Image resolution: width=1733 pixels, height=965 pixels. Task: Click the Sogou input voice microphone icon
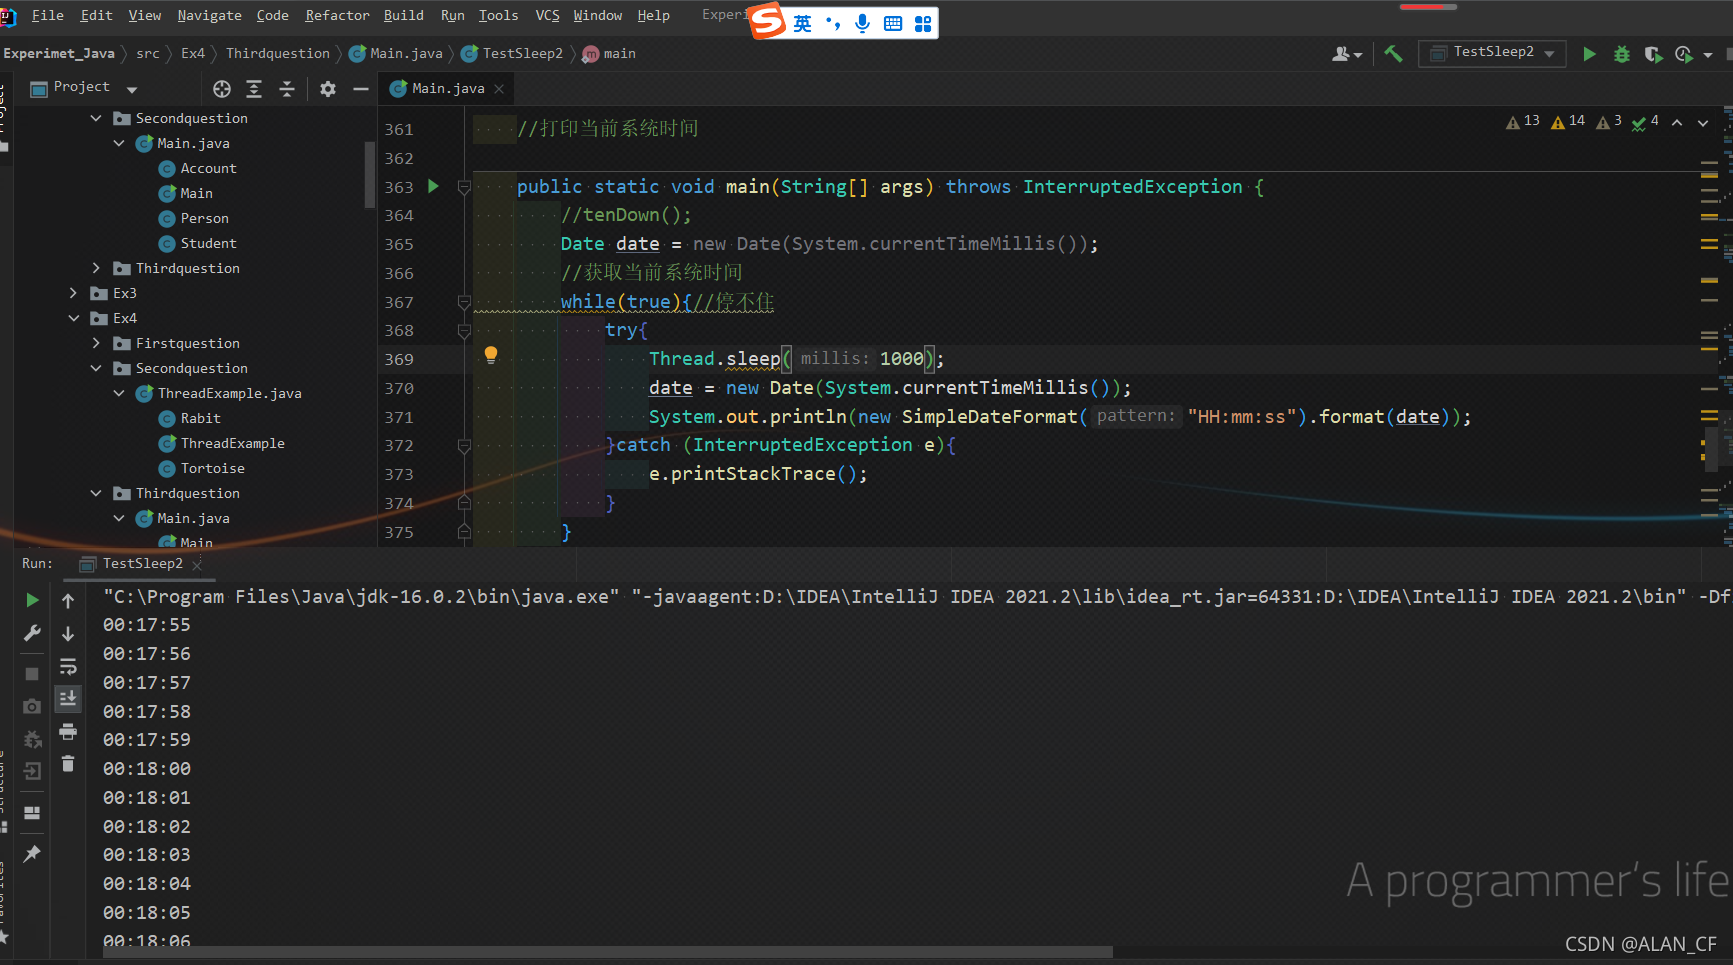[x=862, y=23]
